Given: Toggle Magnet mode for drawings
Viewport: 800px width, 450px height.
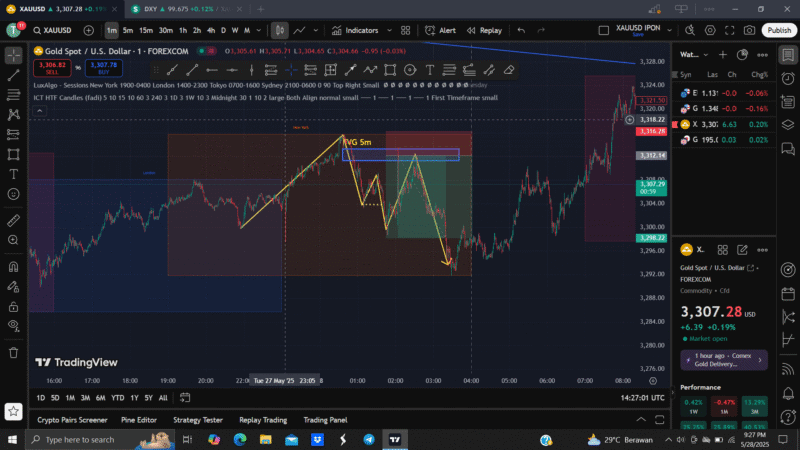Looking at the screenshot, I should (x=14, y=266).
